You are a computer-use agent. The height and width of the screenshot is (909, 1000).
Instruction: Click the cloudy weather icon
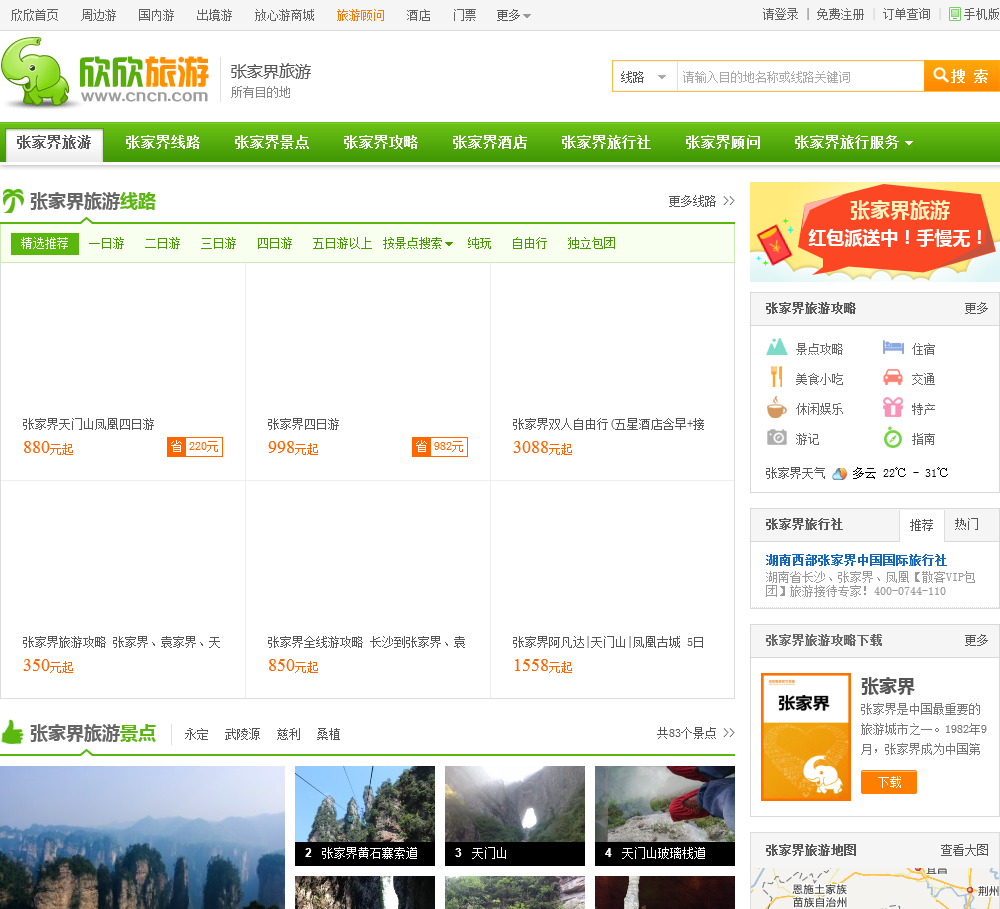click(x=839, y=473)
